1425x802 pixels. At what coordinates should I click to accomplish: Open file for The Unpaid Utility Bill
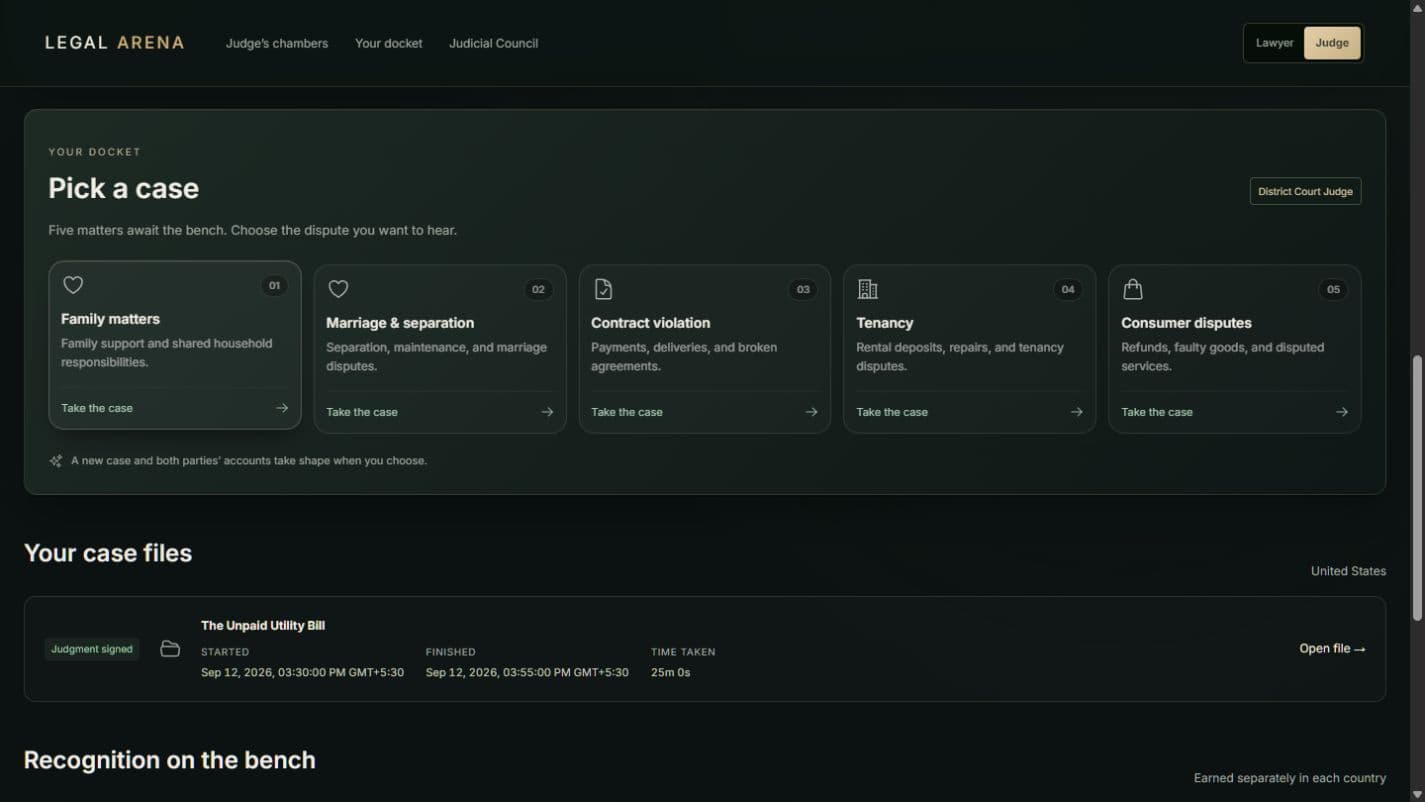tap(1332, 649)
